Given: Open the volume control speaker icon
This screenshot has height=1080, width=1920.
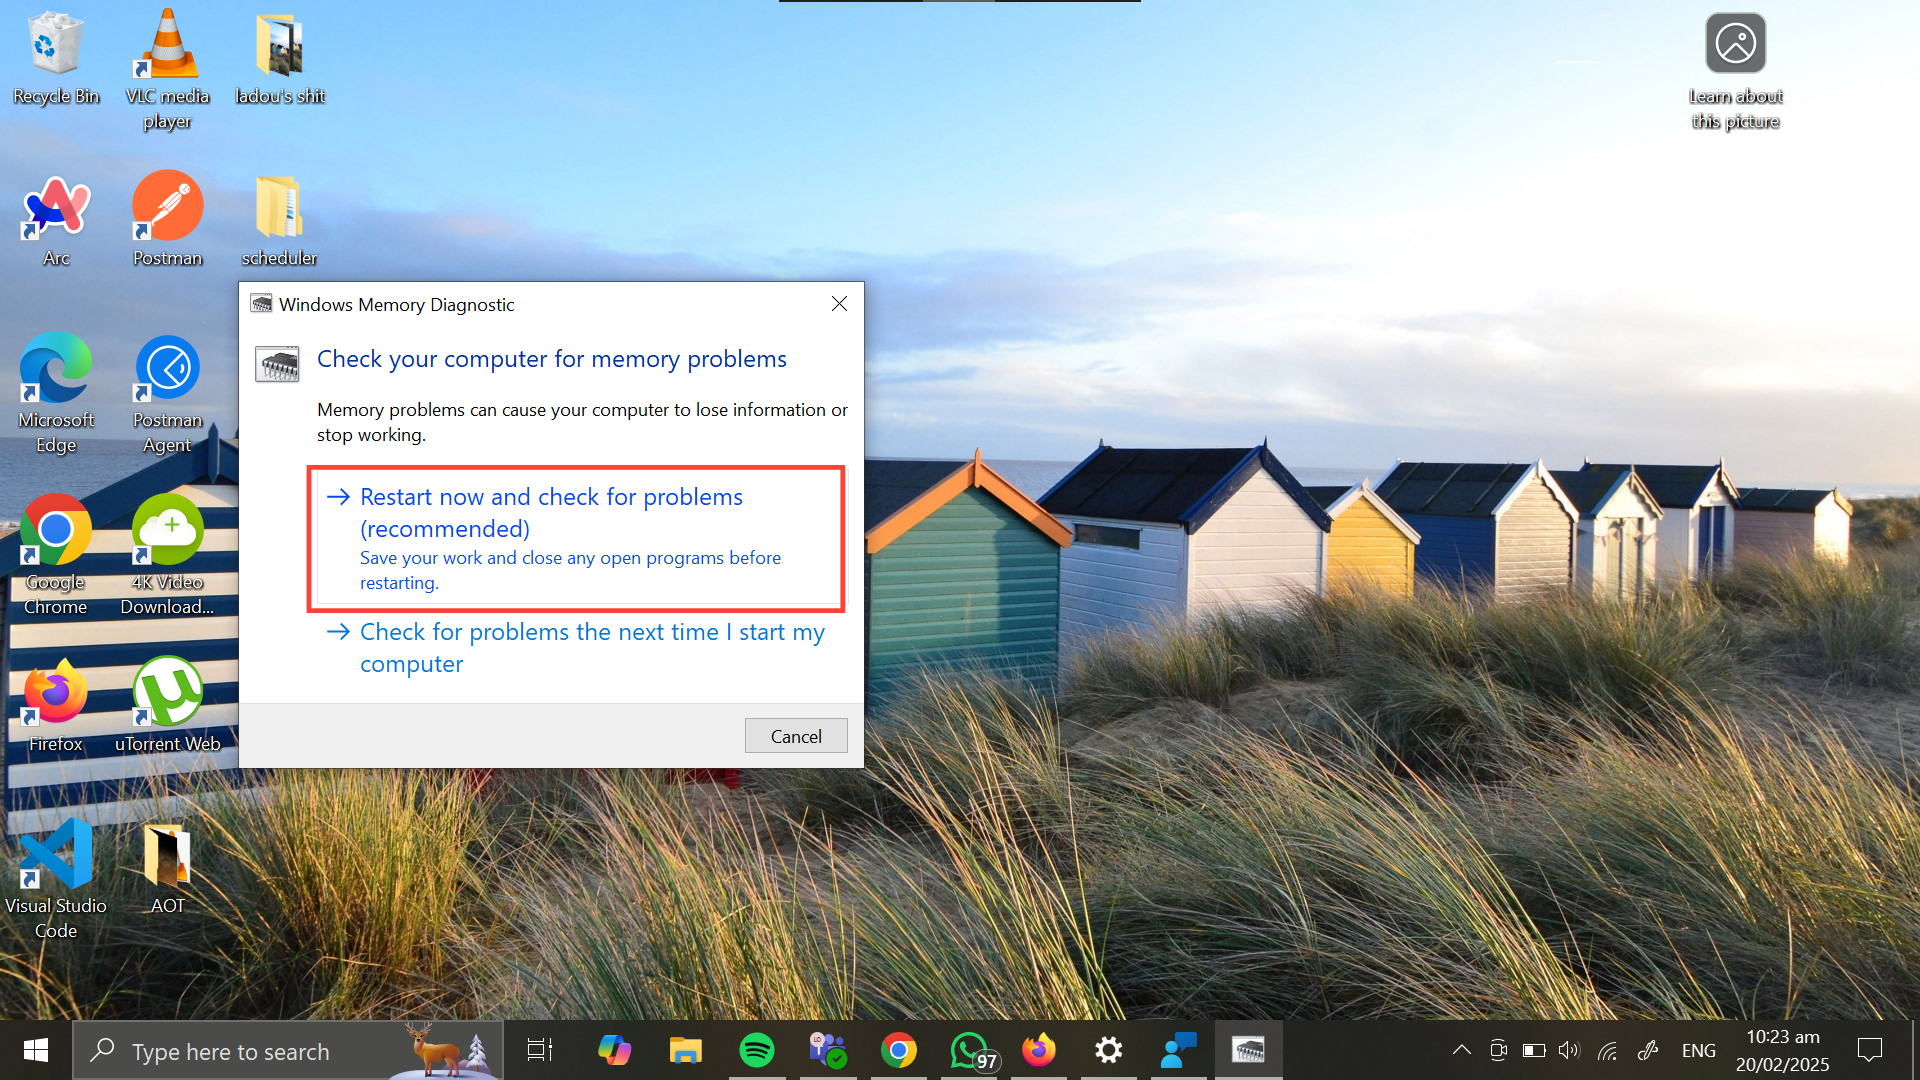Looking at the screenshot, I should [1568, 1050].
